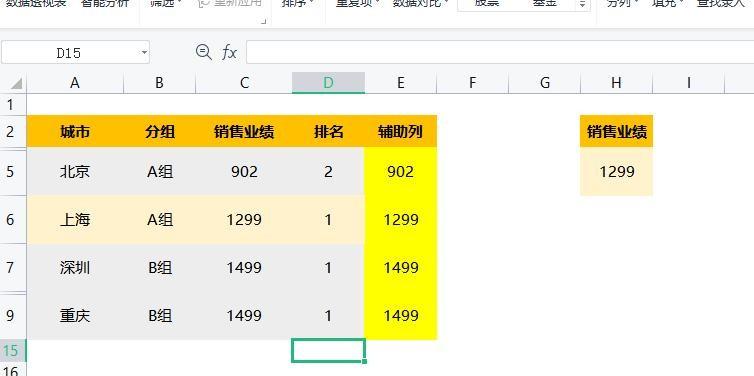Select column I header
754x376 pixels.
pos(689,83)
